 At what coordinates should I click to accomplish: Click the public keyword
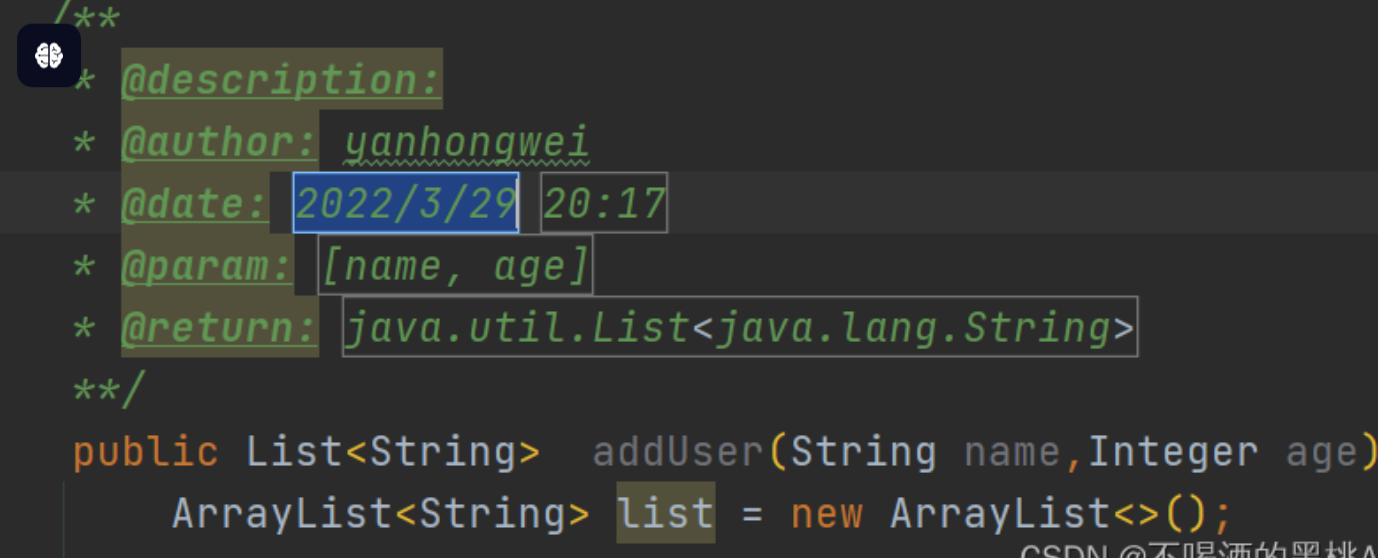tap(146, 452)
